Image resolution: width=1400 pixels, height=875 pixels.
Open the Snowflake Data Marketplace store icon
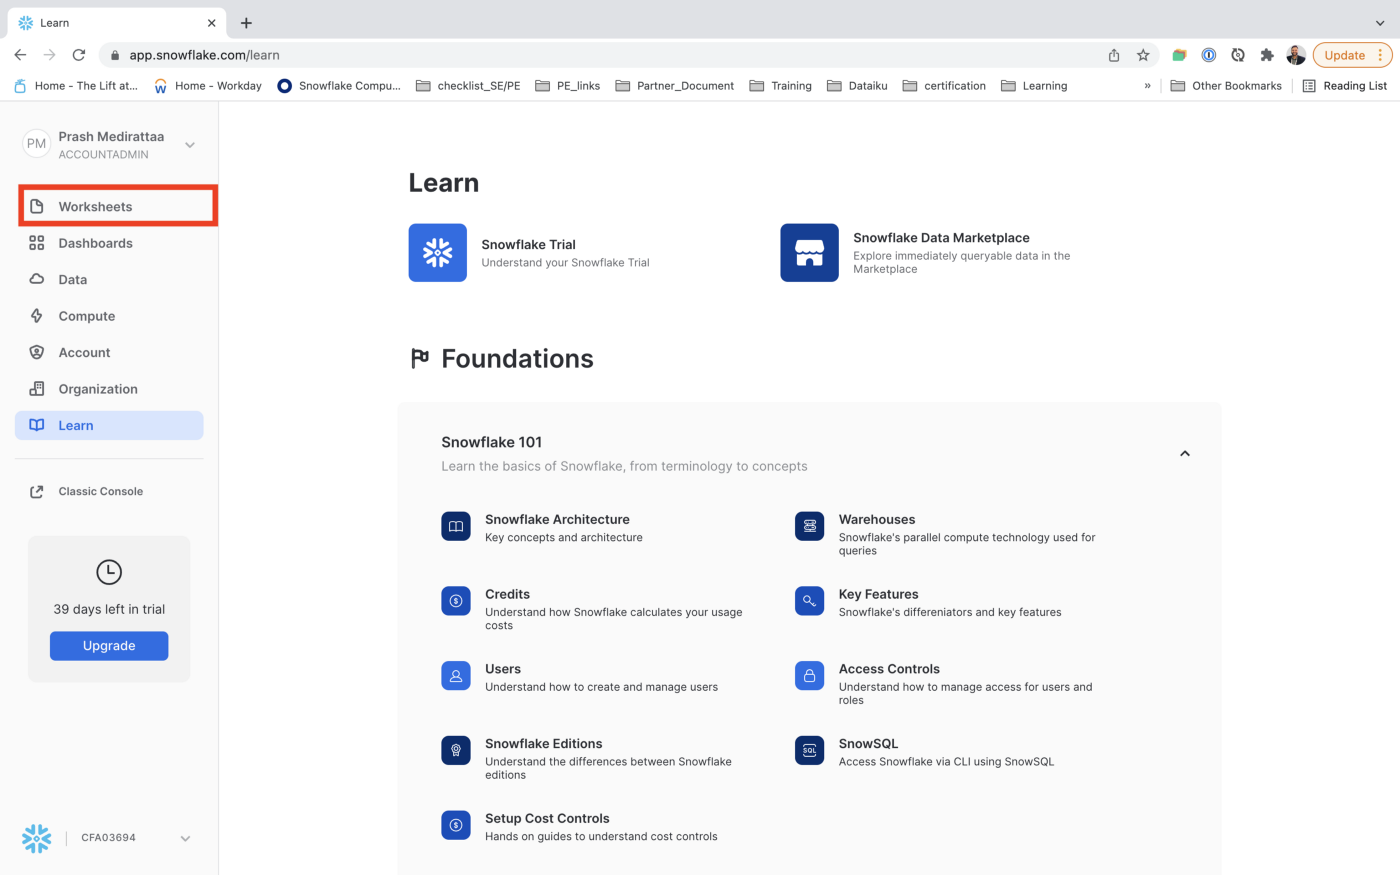tap(809, 253)
